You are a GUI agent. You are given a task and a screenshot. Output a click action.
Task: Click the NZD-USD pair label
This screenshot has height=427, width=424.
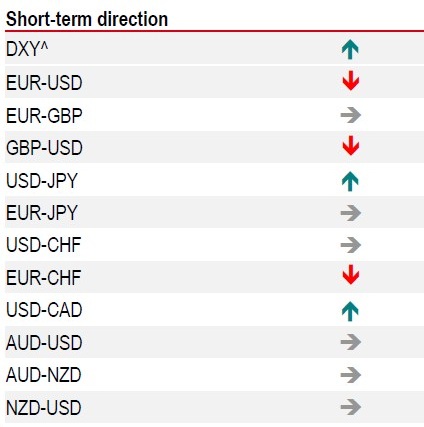click(x=44, y=408)
